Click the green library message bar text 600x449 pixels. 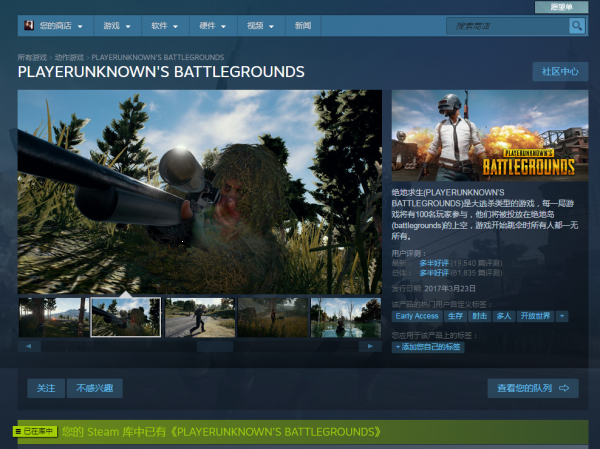[221, 432]
